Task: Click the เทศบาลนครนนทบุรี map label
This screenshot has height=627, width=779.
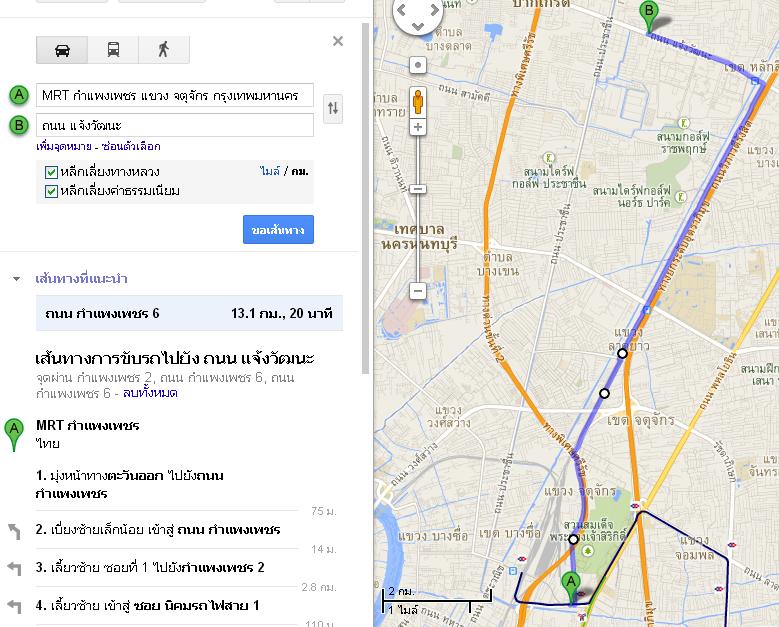Action: tap(420, 237)
